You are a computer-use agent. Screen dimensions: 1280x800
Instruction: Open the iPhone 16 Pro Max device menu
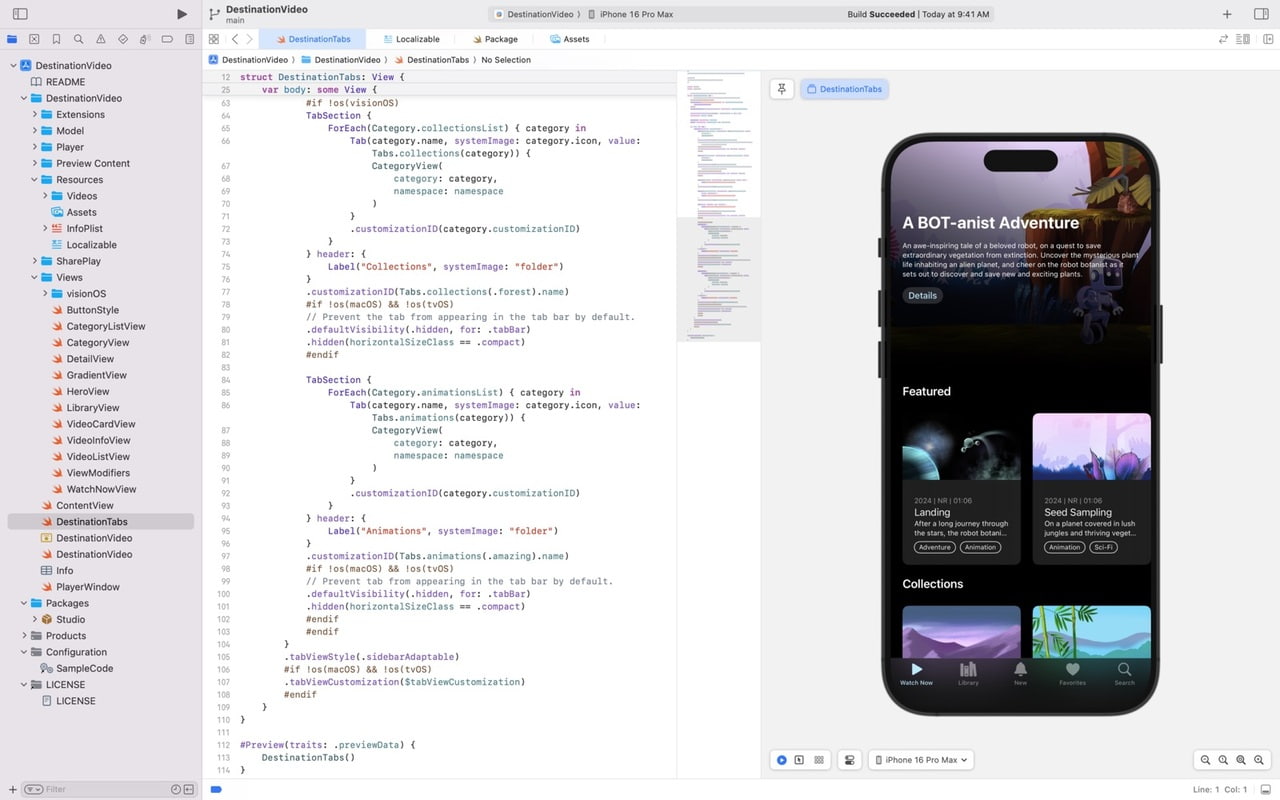[920, 760]
